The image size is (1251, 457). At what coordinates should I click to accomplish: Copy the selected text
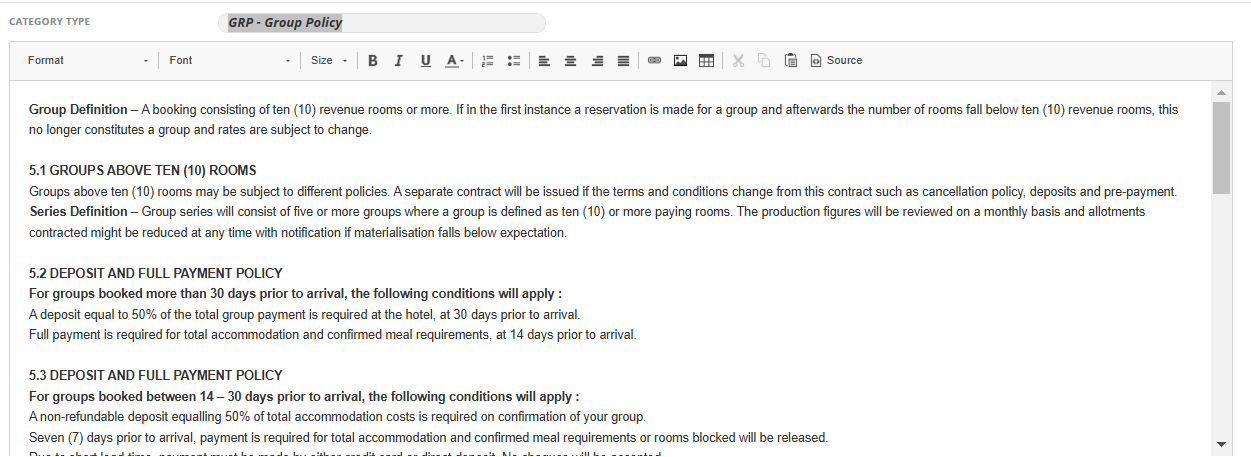(764, 61)
